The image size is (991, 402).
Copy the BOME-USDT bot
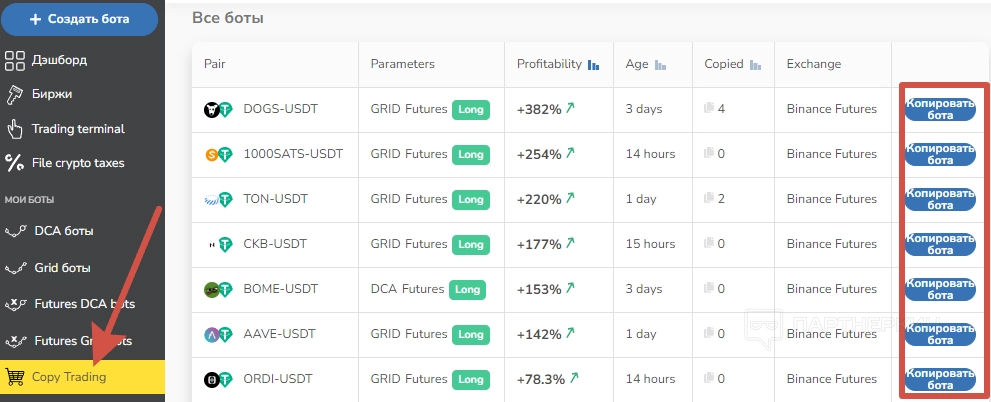point(940,289)
